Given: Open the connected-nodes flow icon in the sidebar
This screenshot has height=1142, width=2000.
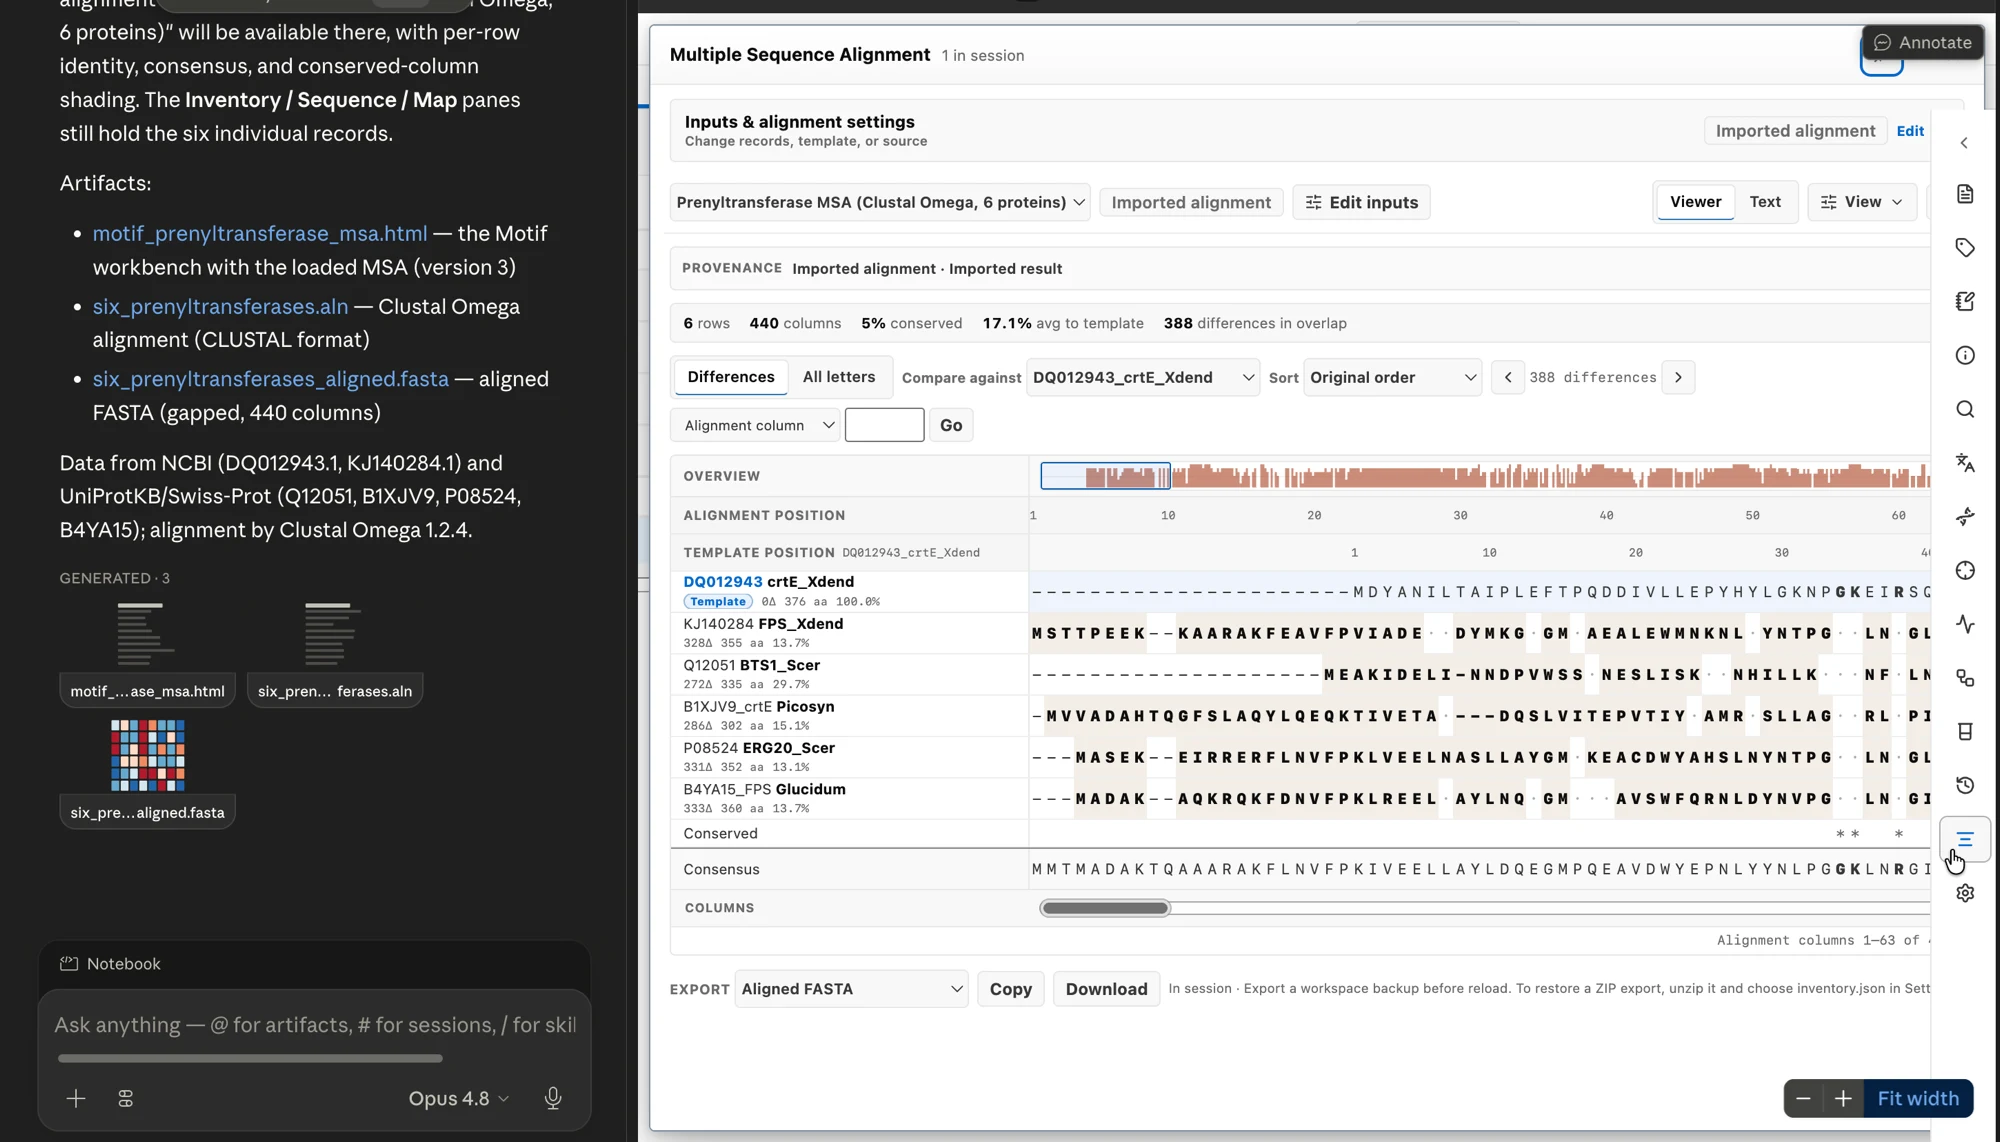Looking at the screenshot, I should [x=1964, y=678].
